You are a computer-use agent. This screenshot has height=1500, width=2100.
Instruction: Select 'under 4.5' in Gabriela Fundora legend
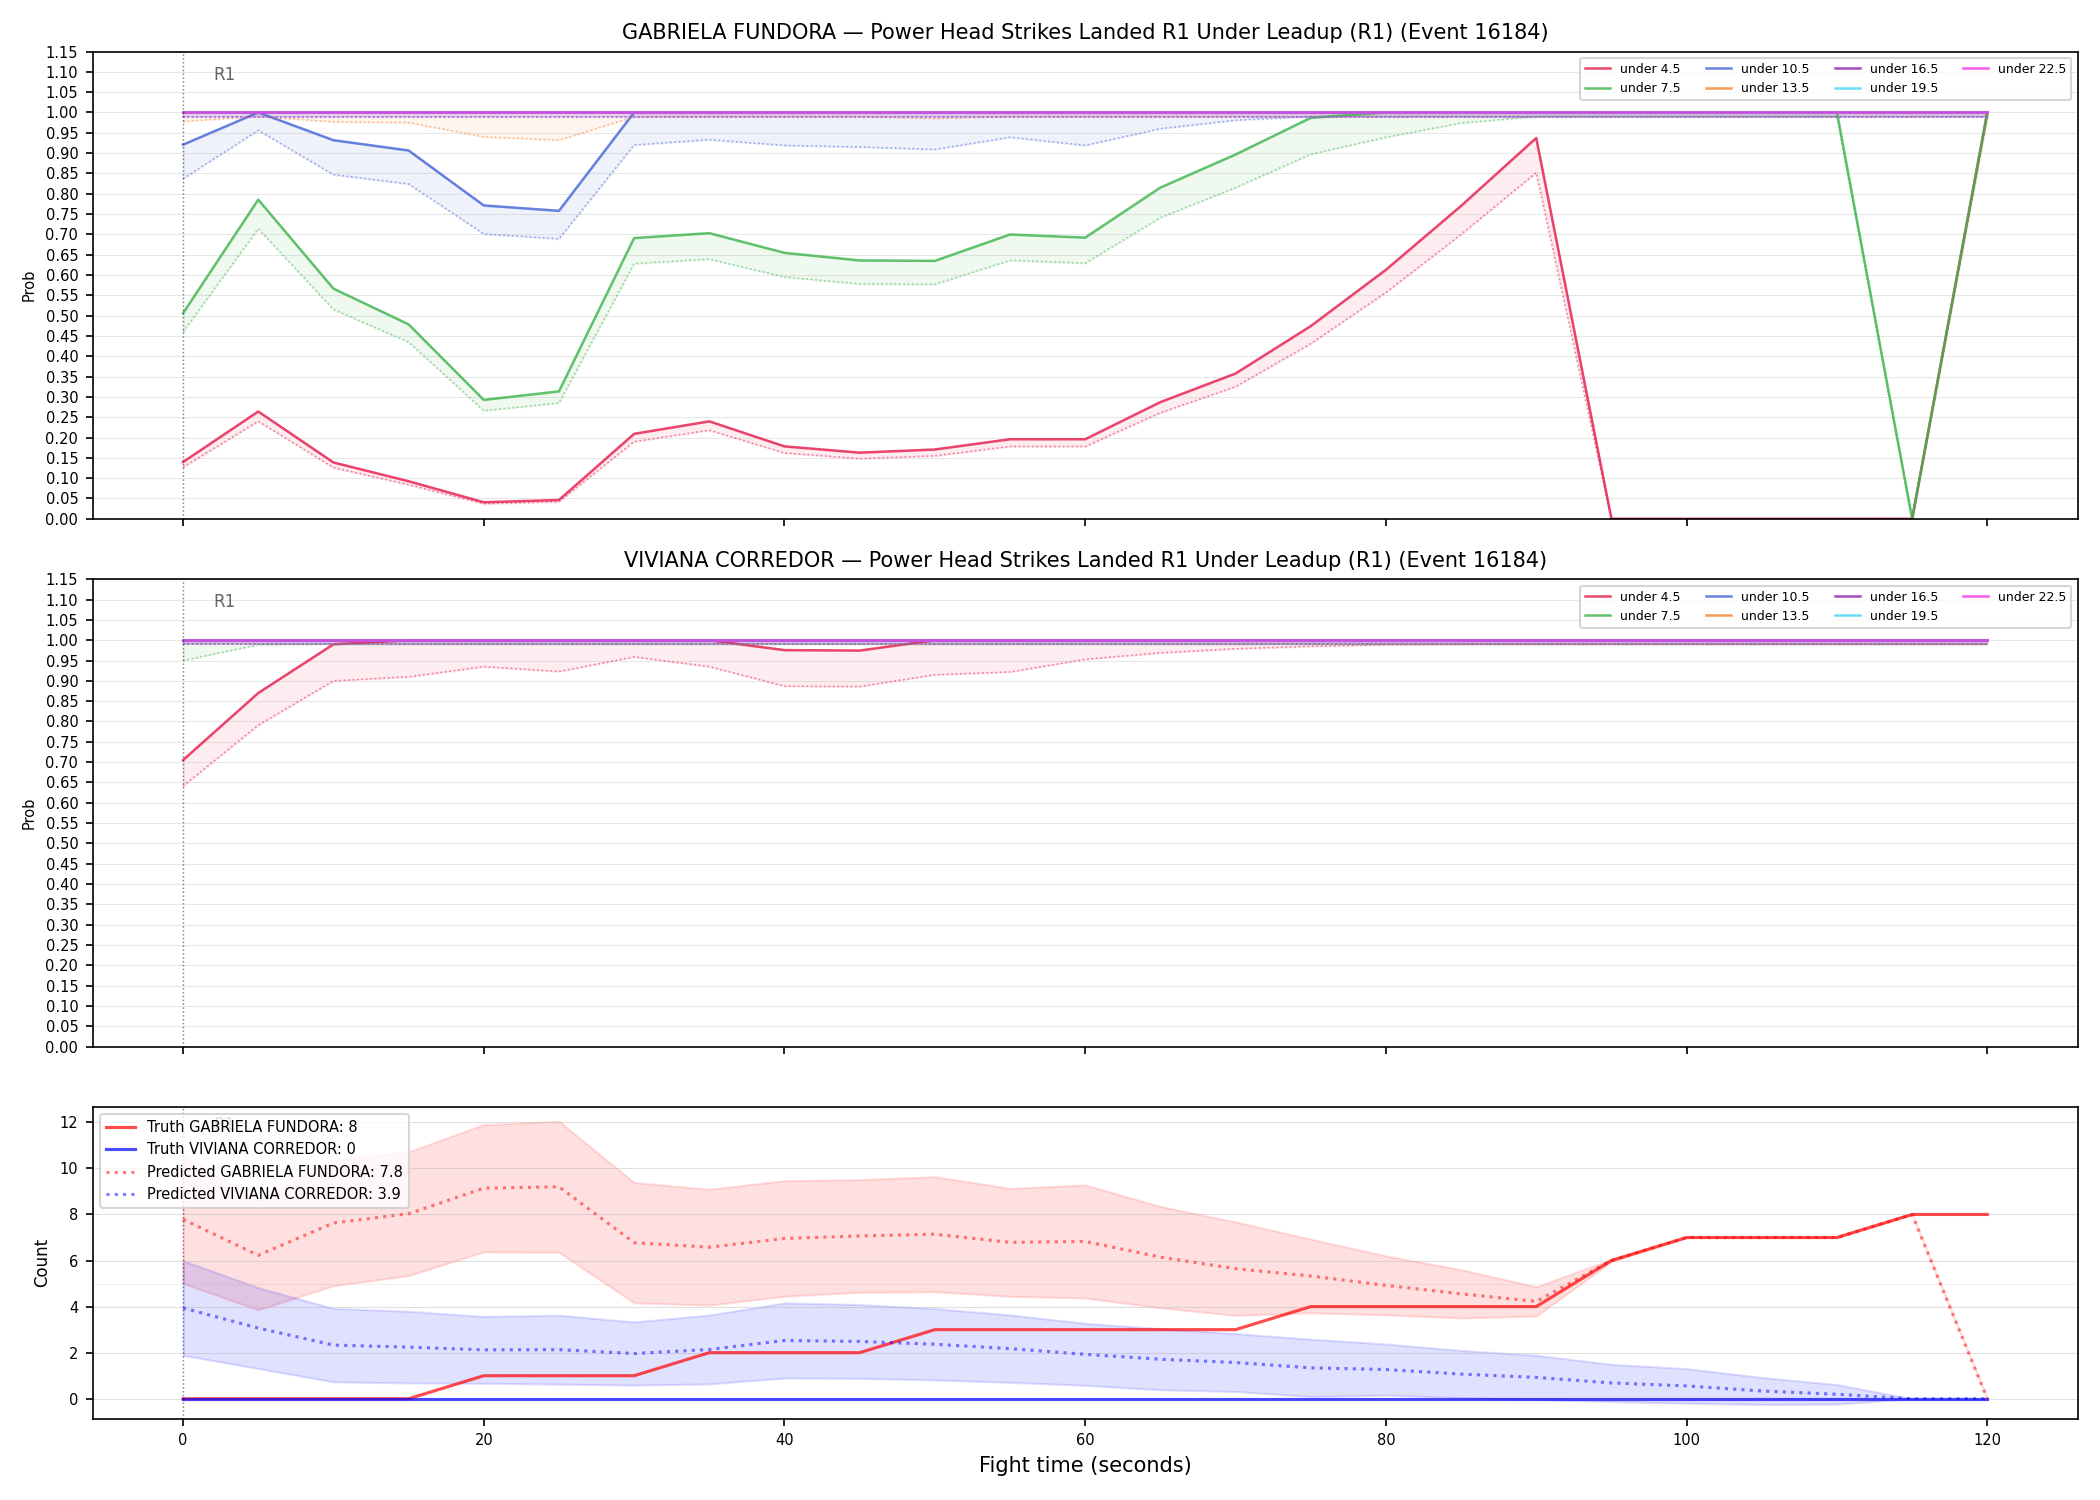tap(1632, 69)
